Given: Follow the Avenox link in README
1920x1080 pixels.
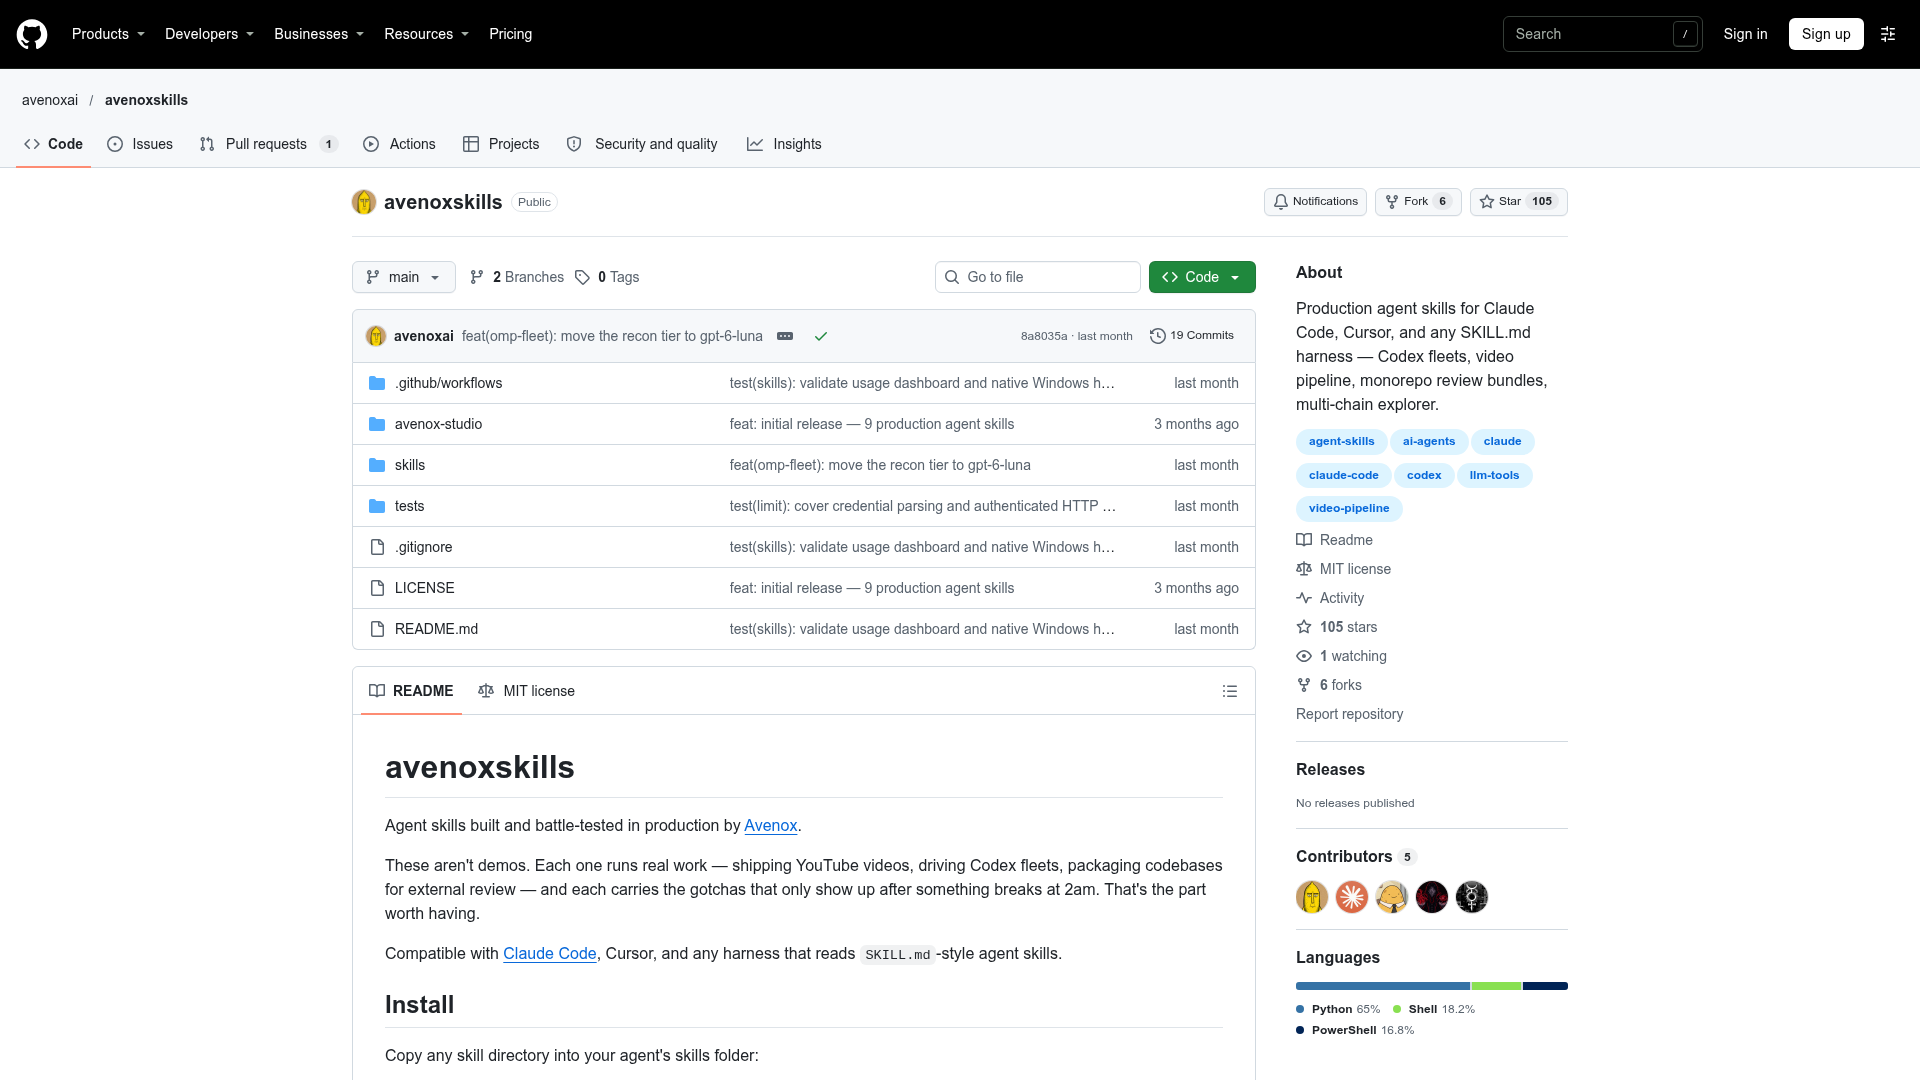Looking at the screenshot, I should click(770, 826).
